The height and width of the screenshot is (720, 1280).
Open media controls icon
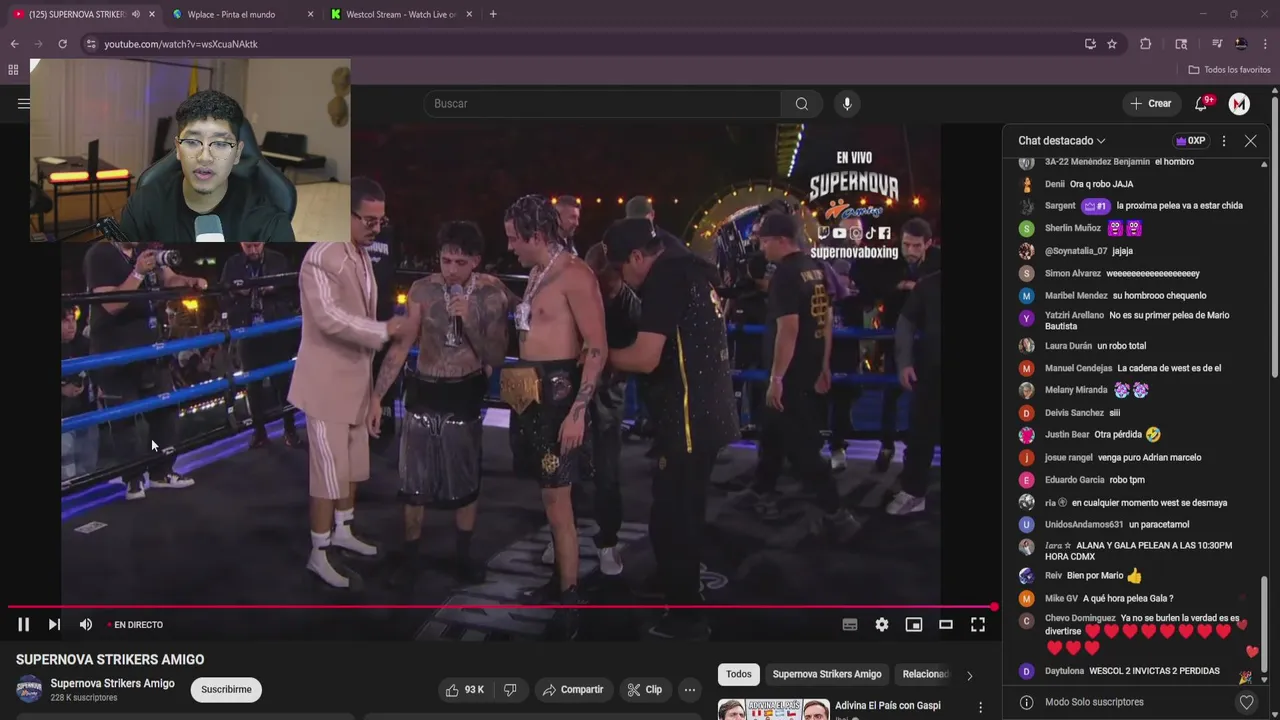[x=1217, y=44]
